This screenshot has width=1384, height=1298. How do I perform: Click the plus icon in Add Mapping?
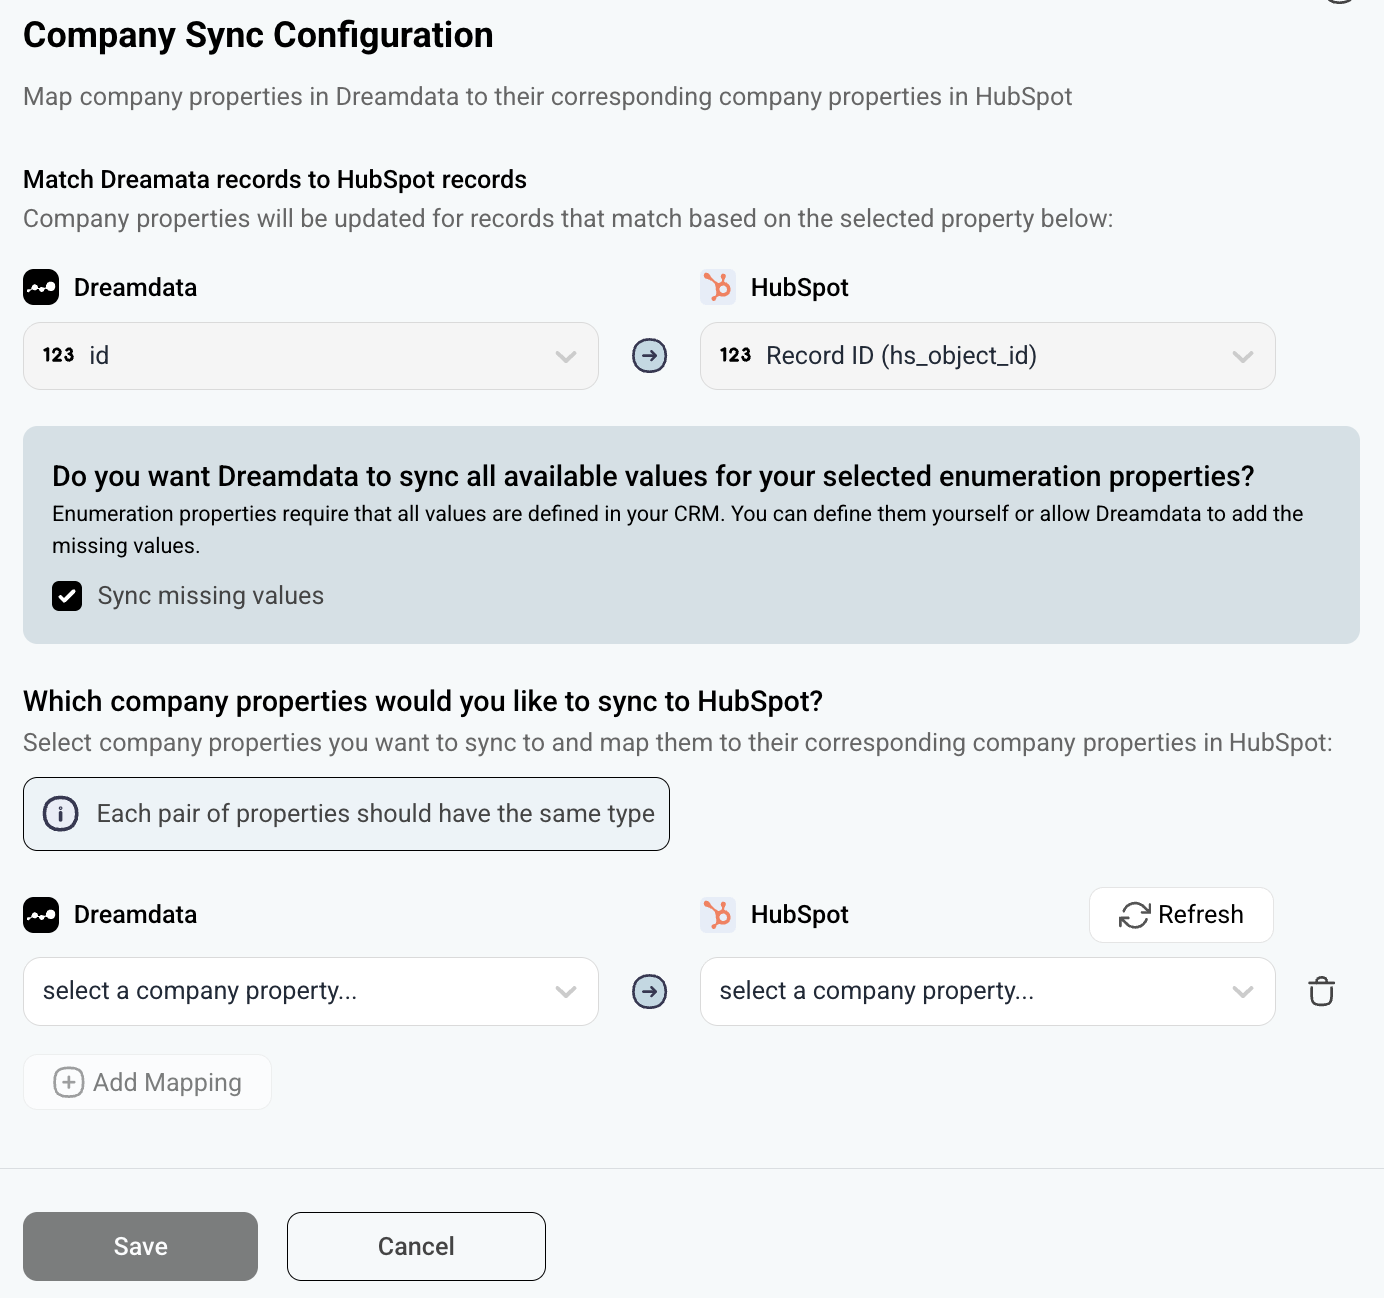[68, 1082]
